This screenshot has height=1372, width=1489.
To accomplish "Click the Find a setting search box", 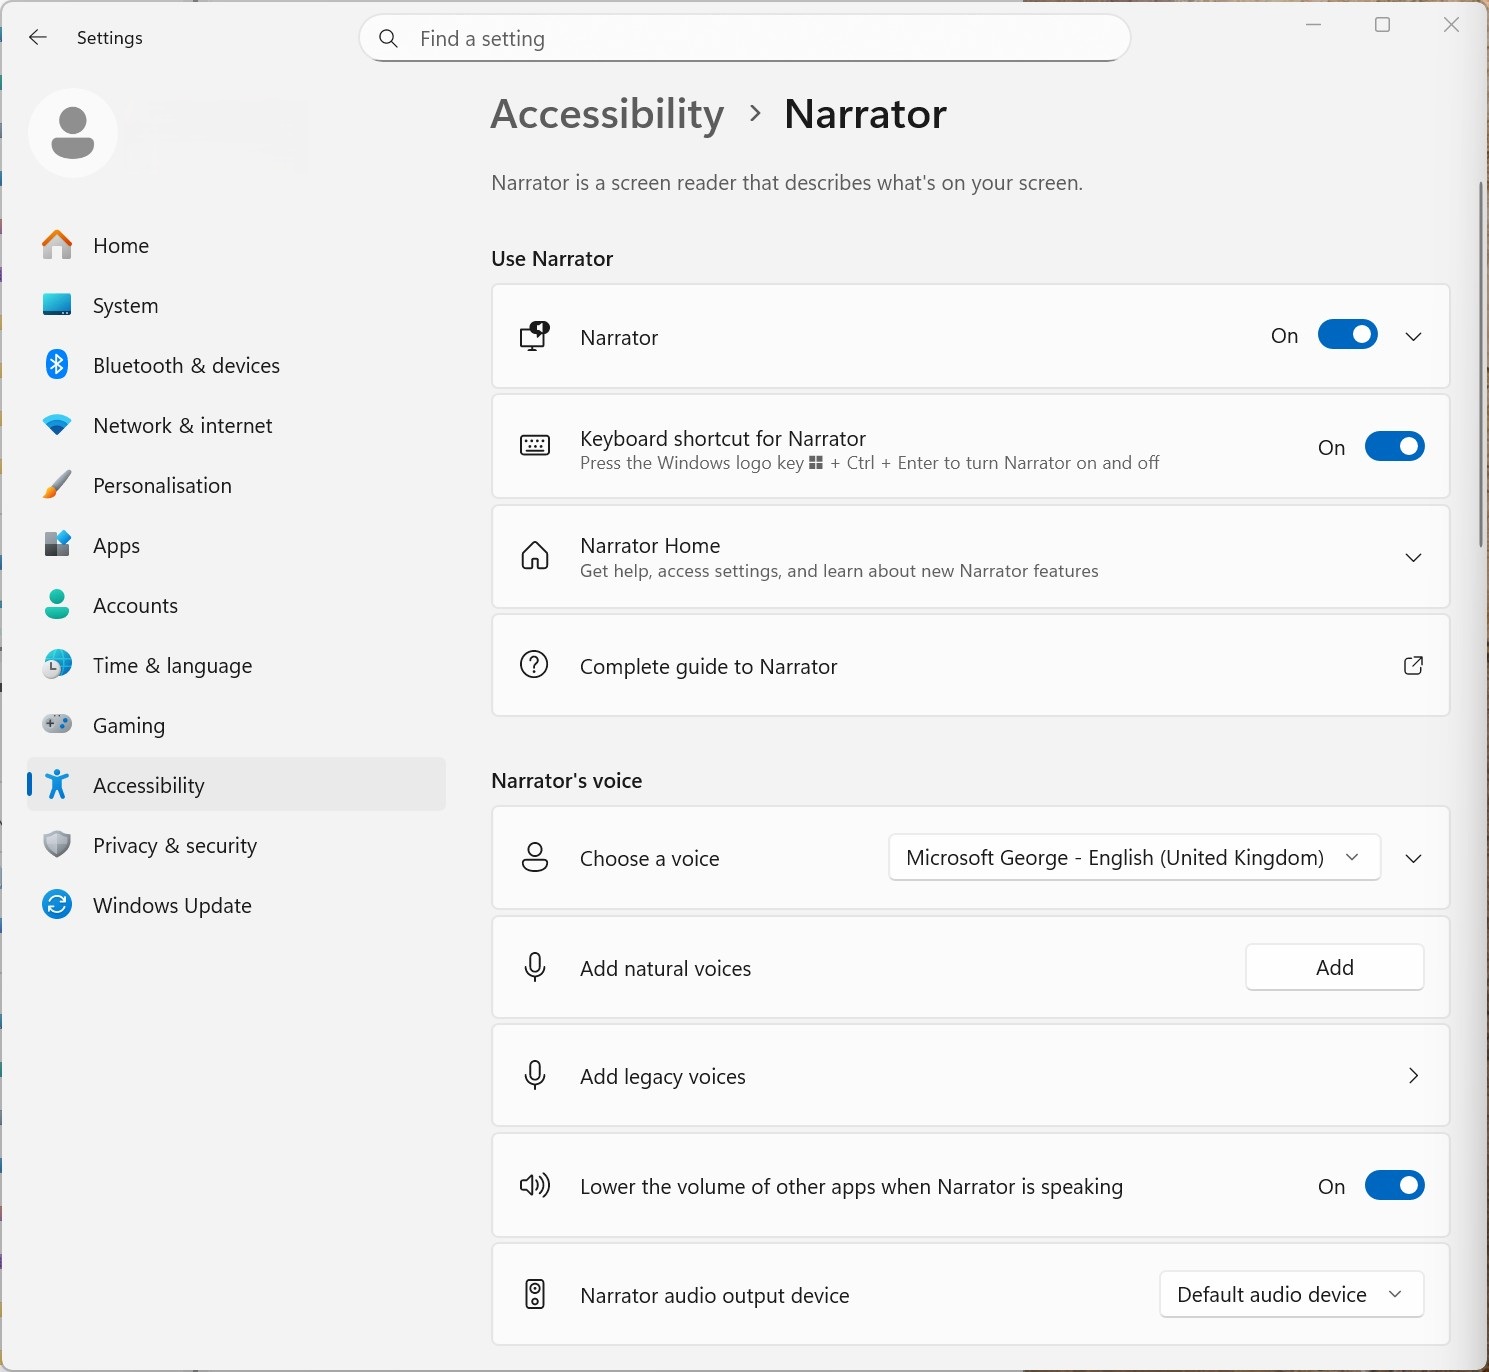I will [x=745, y=39].
